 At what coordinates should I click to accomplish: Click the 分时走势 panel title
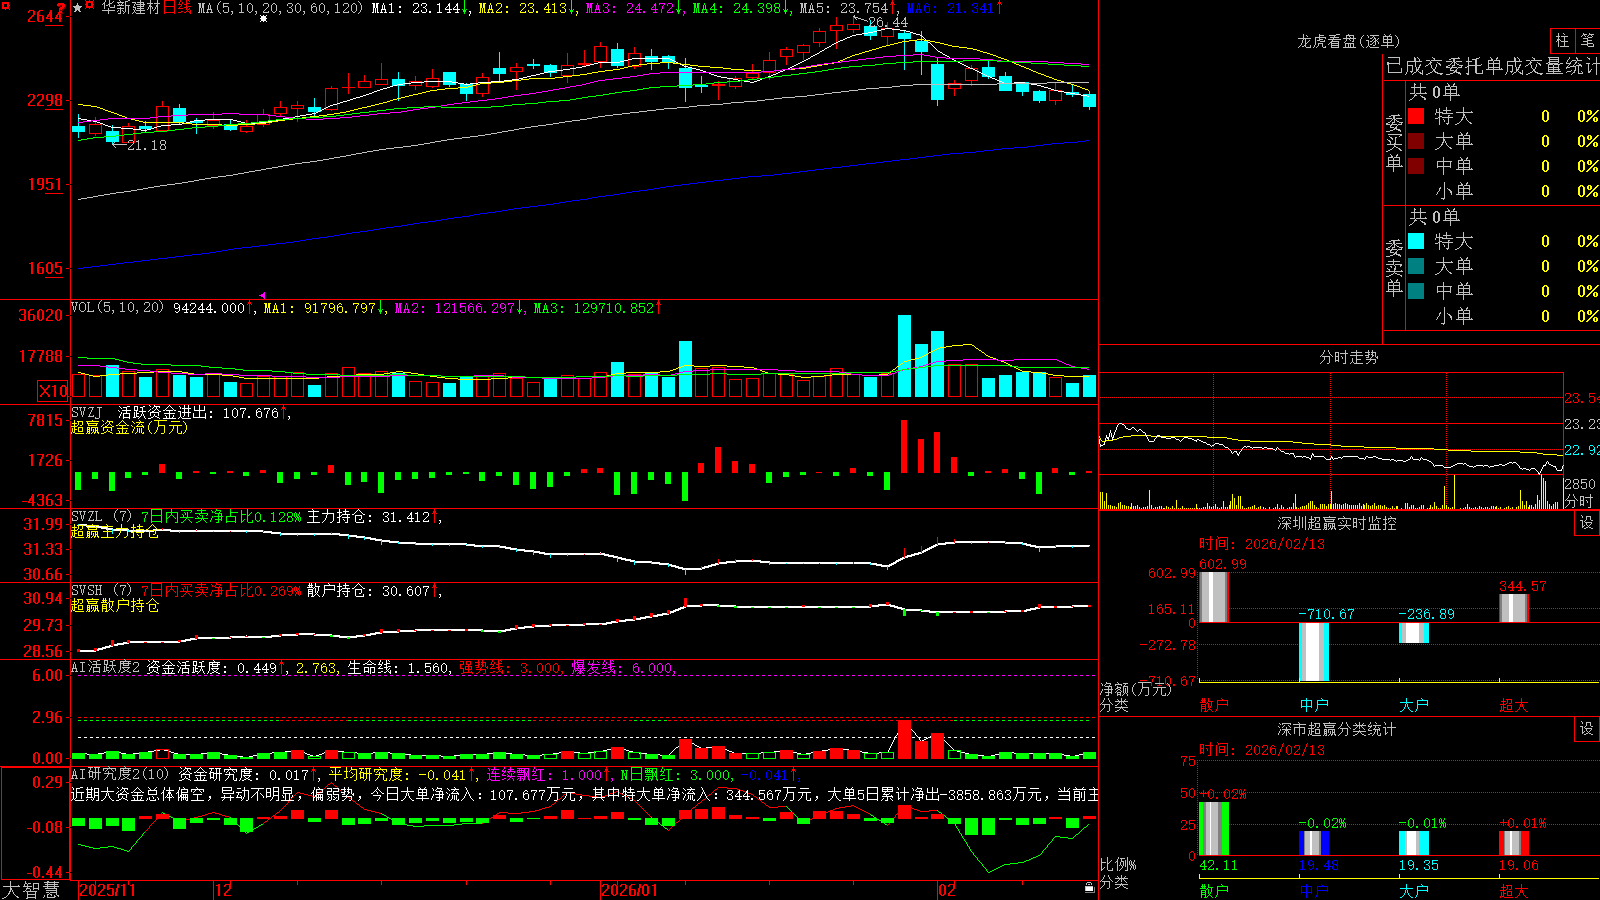1349,357
